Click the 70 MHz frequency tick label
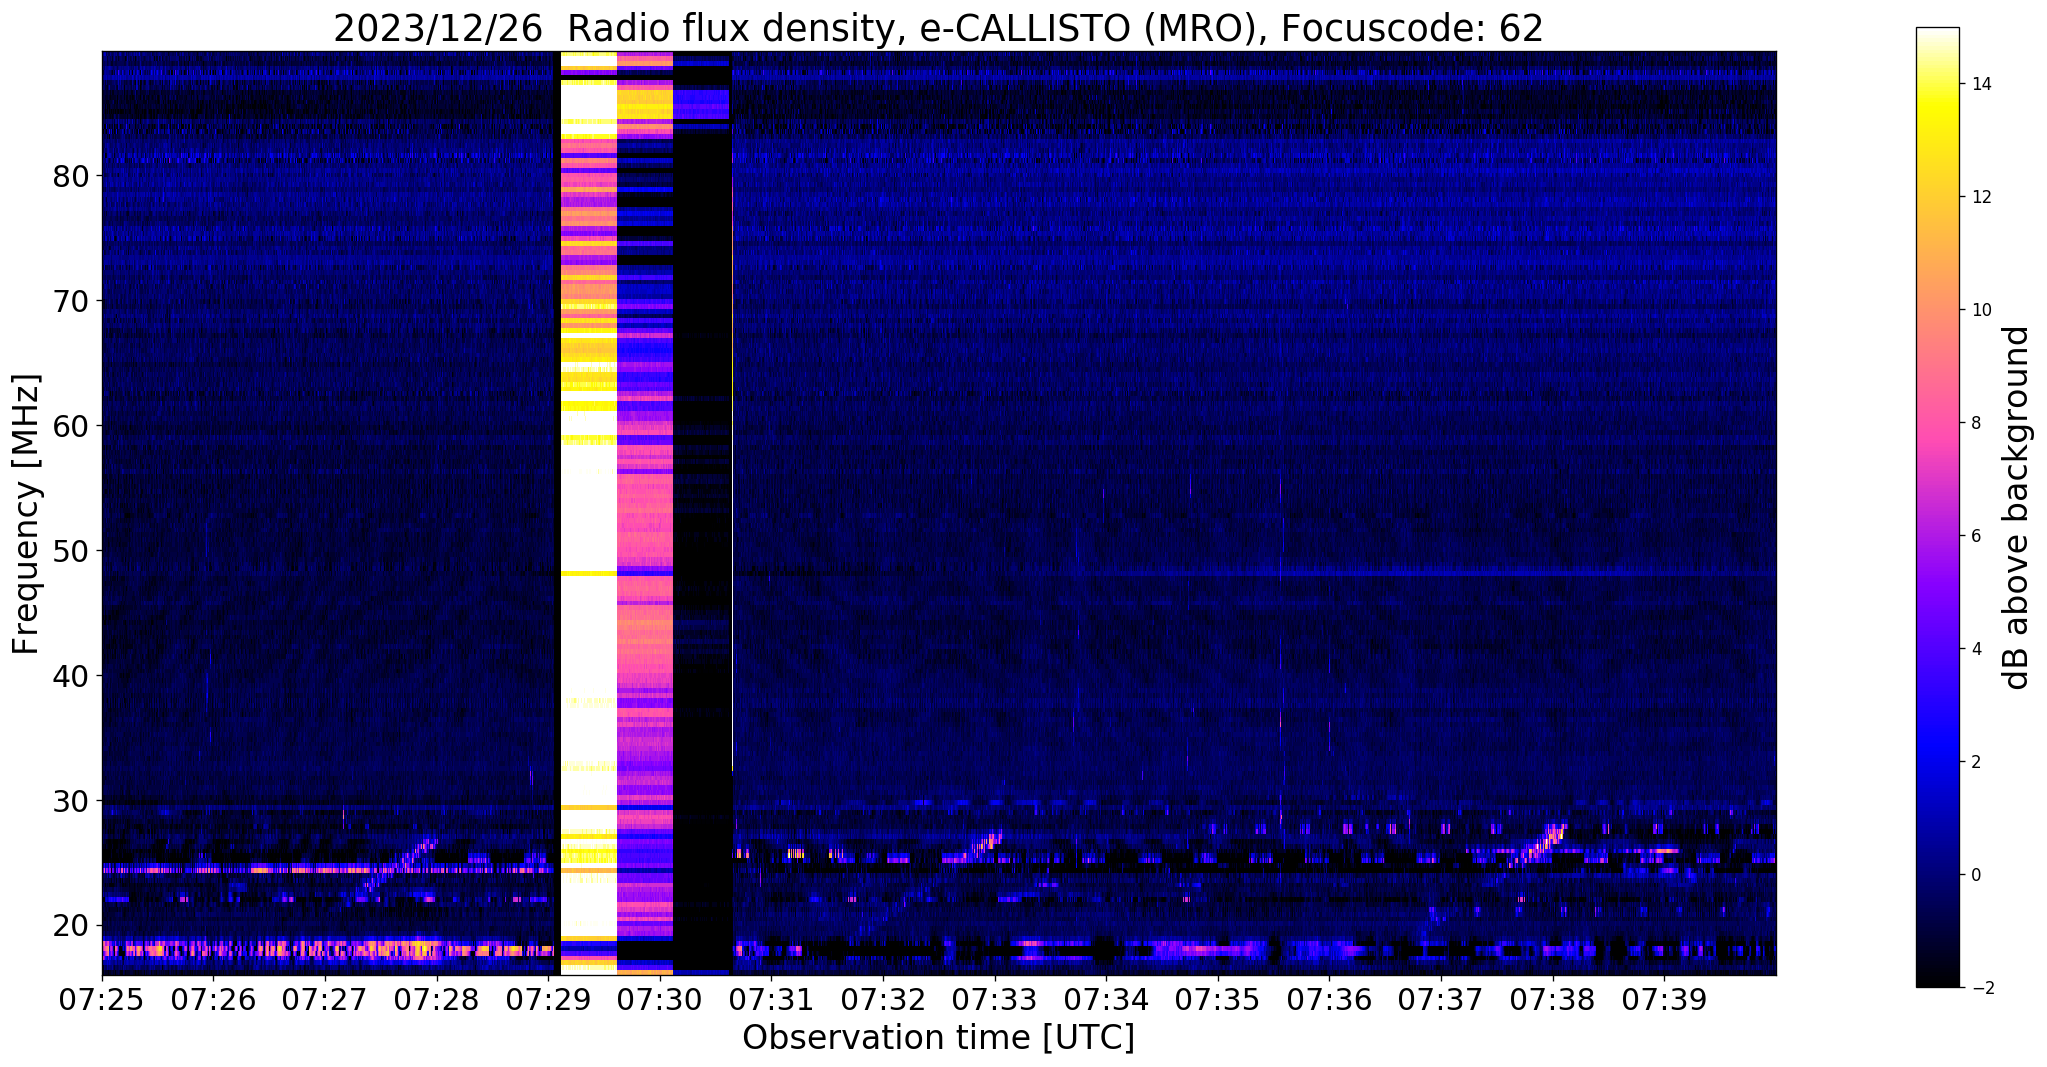Viewport: 2047px width, 1067px height. [70, 301]
